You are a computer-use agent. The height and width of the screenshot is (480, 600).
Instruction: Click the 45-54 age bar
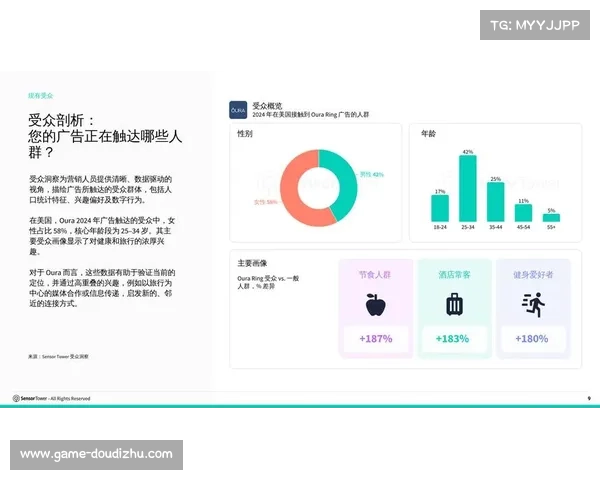523,213
